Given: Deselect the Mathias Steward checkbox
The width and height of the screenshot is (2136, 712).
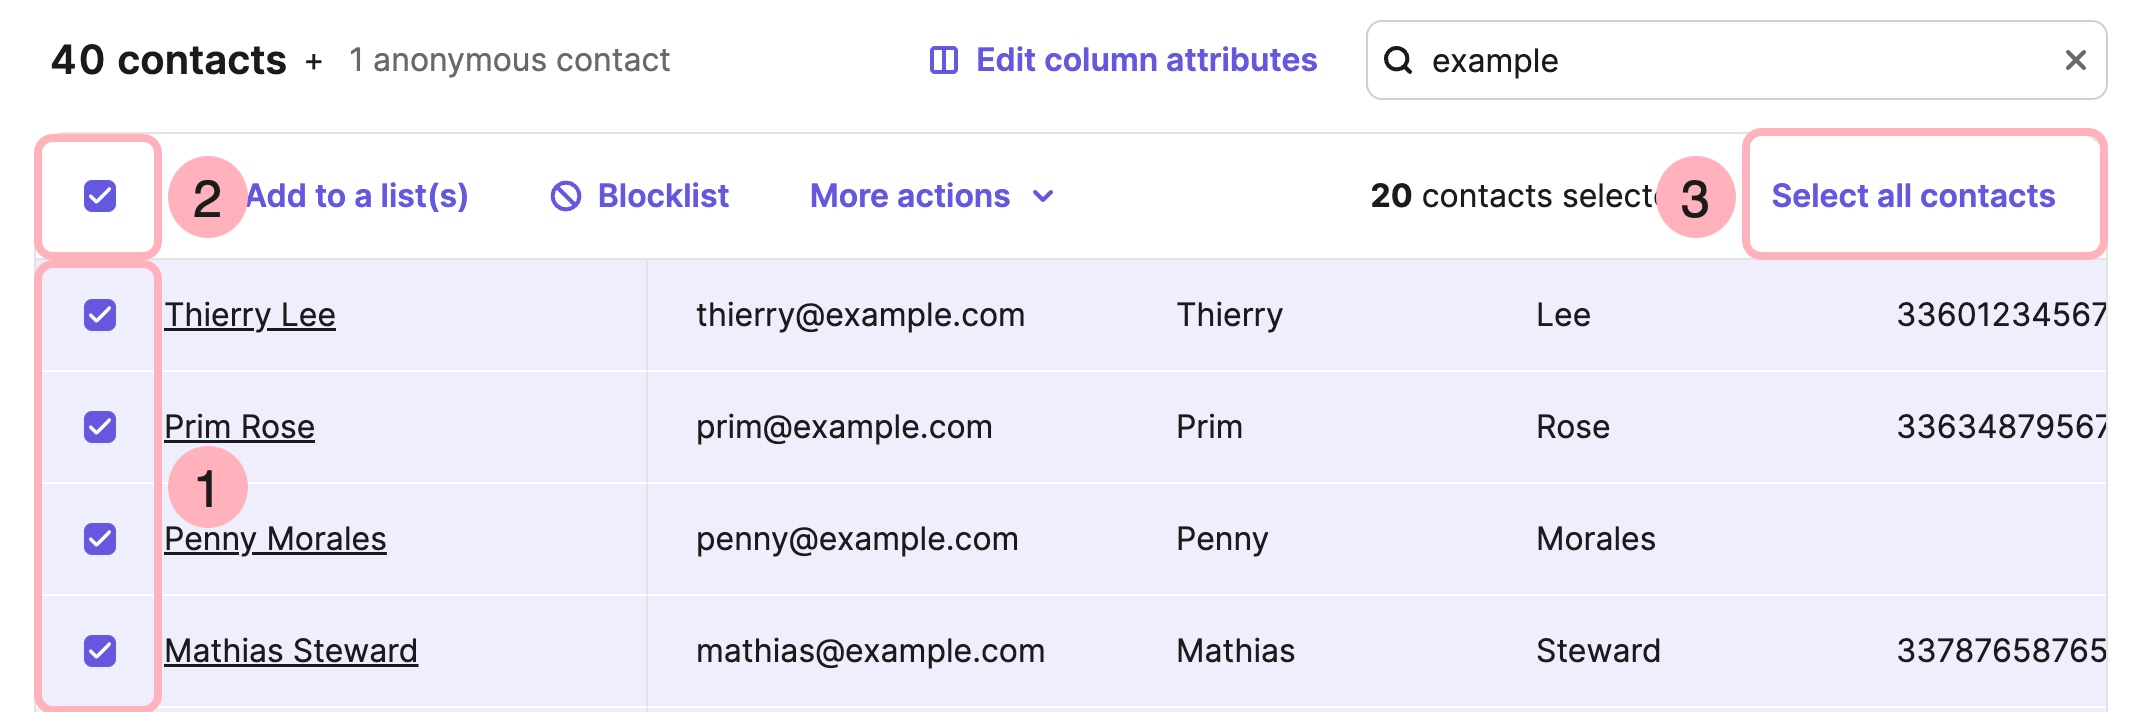Looking at the screenshot, I should [100, 651].
